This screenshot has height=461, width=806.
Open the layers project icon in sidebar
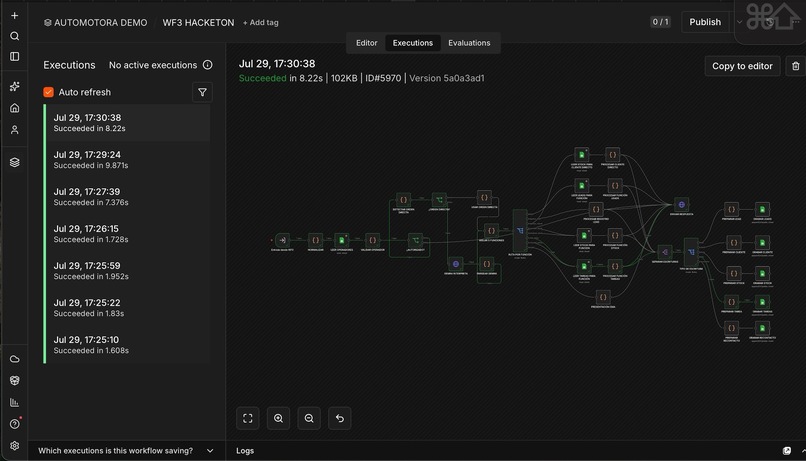pyautogui.click(x=14, y=162)
